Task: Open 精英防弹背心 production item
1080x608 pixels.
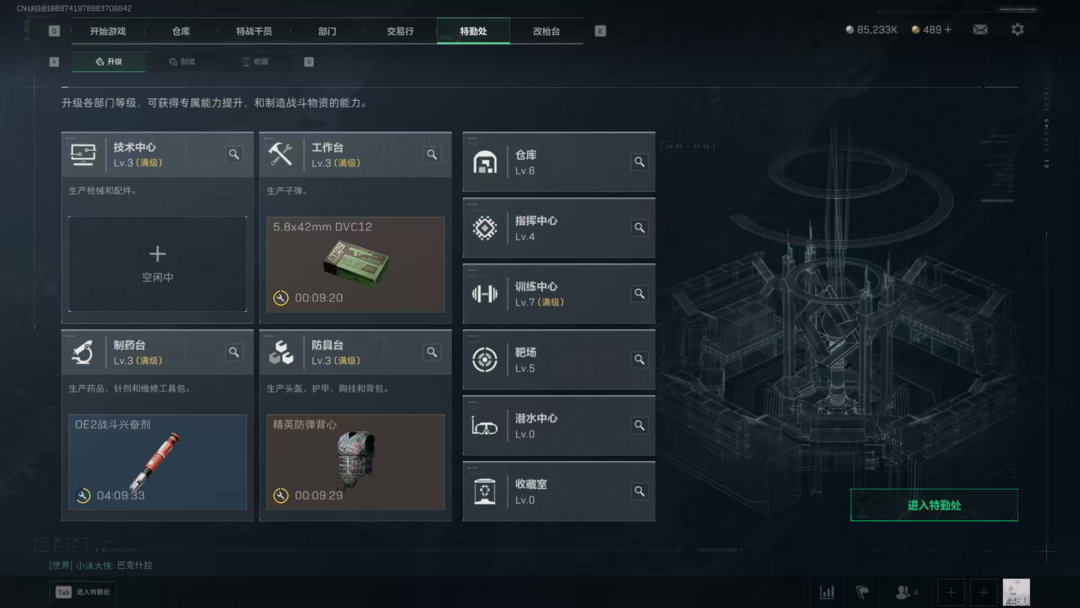Action: pyautogui.click(x=355, y=461)
